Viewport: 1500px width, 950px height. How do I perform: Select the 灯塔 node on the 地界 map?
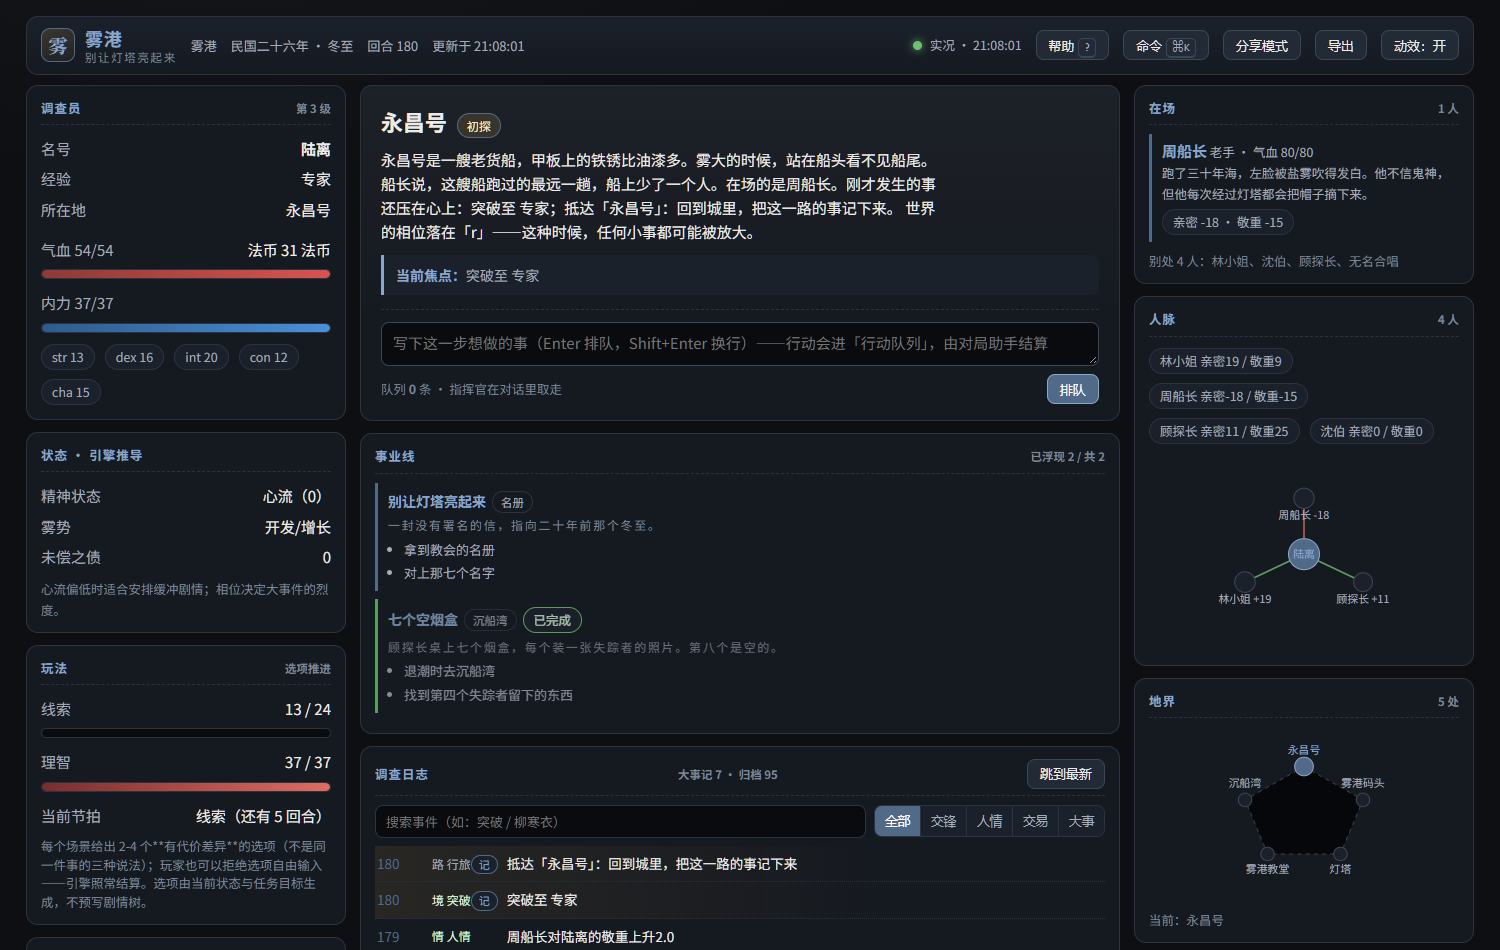[1340, 853]
